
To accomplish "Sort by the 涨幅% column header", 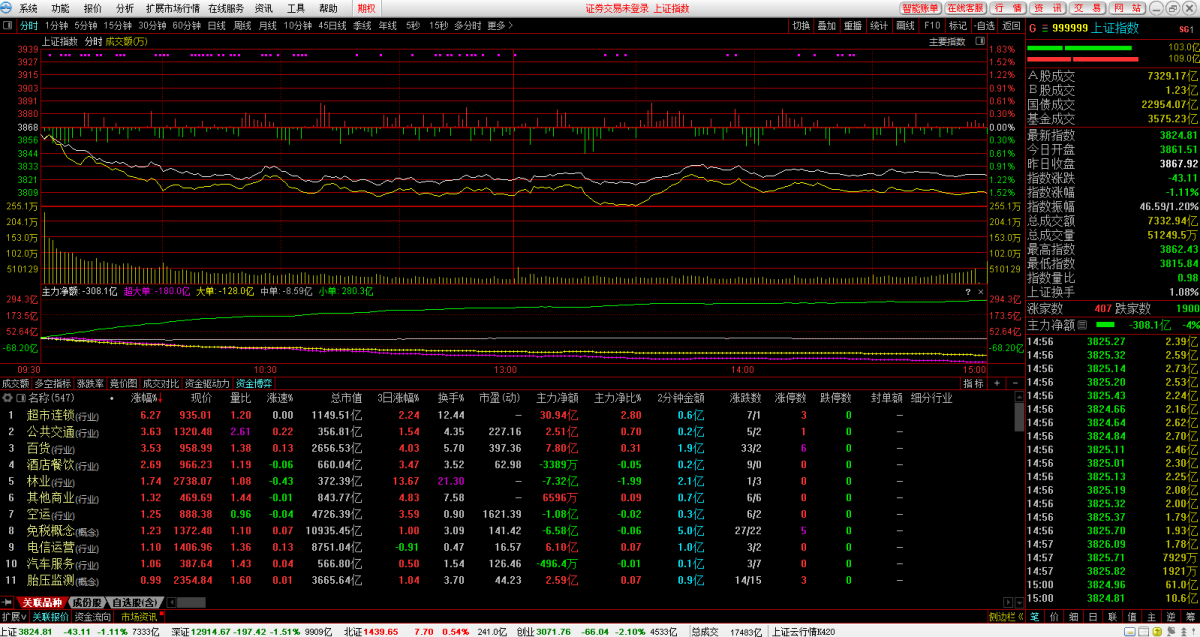I will click(146, 397).
